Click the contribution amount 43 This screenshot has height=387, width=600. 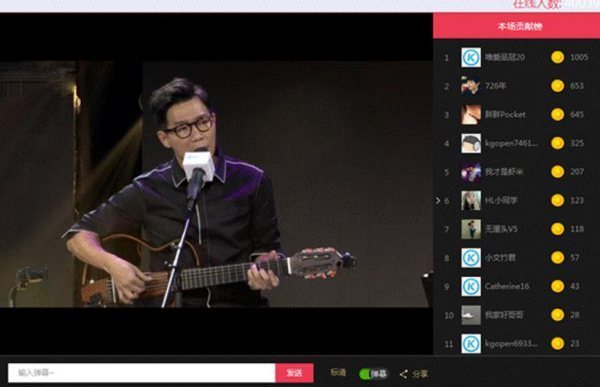coord(575,286)
